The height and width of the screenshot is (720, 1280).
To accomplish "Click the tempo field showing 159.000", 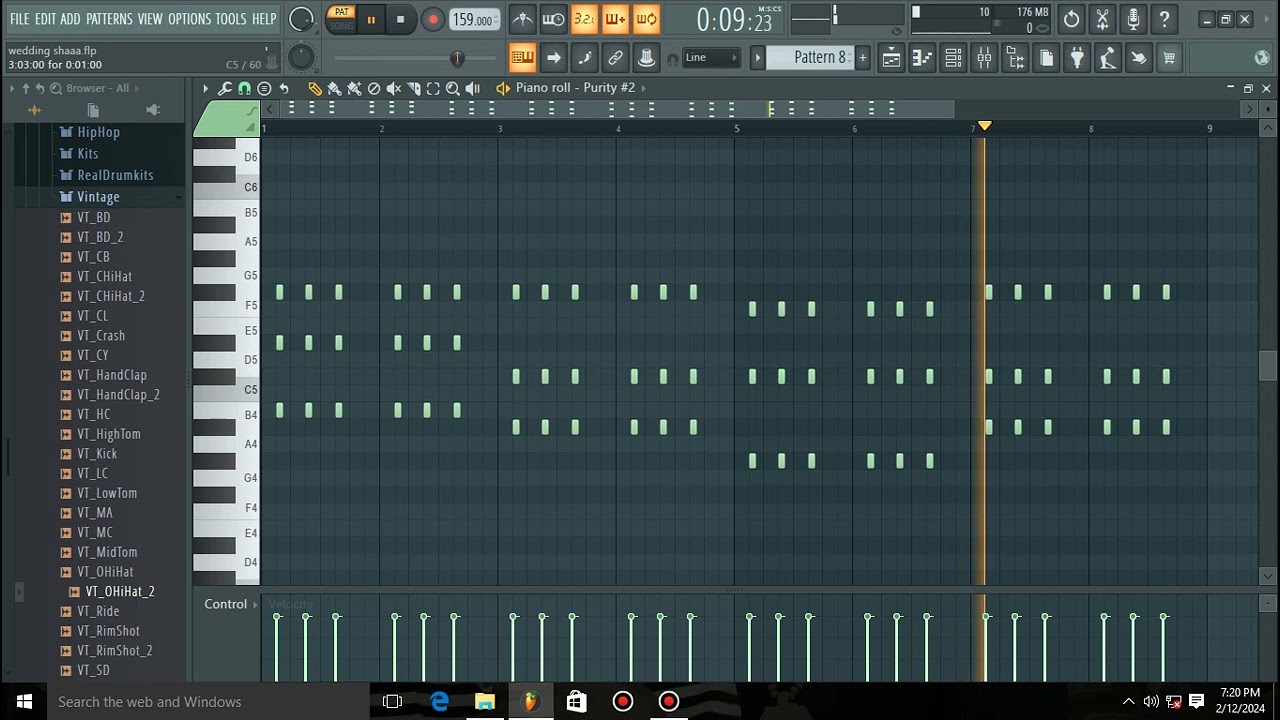I will (x=474, y=19).
